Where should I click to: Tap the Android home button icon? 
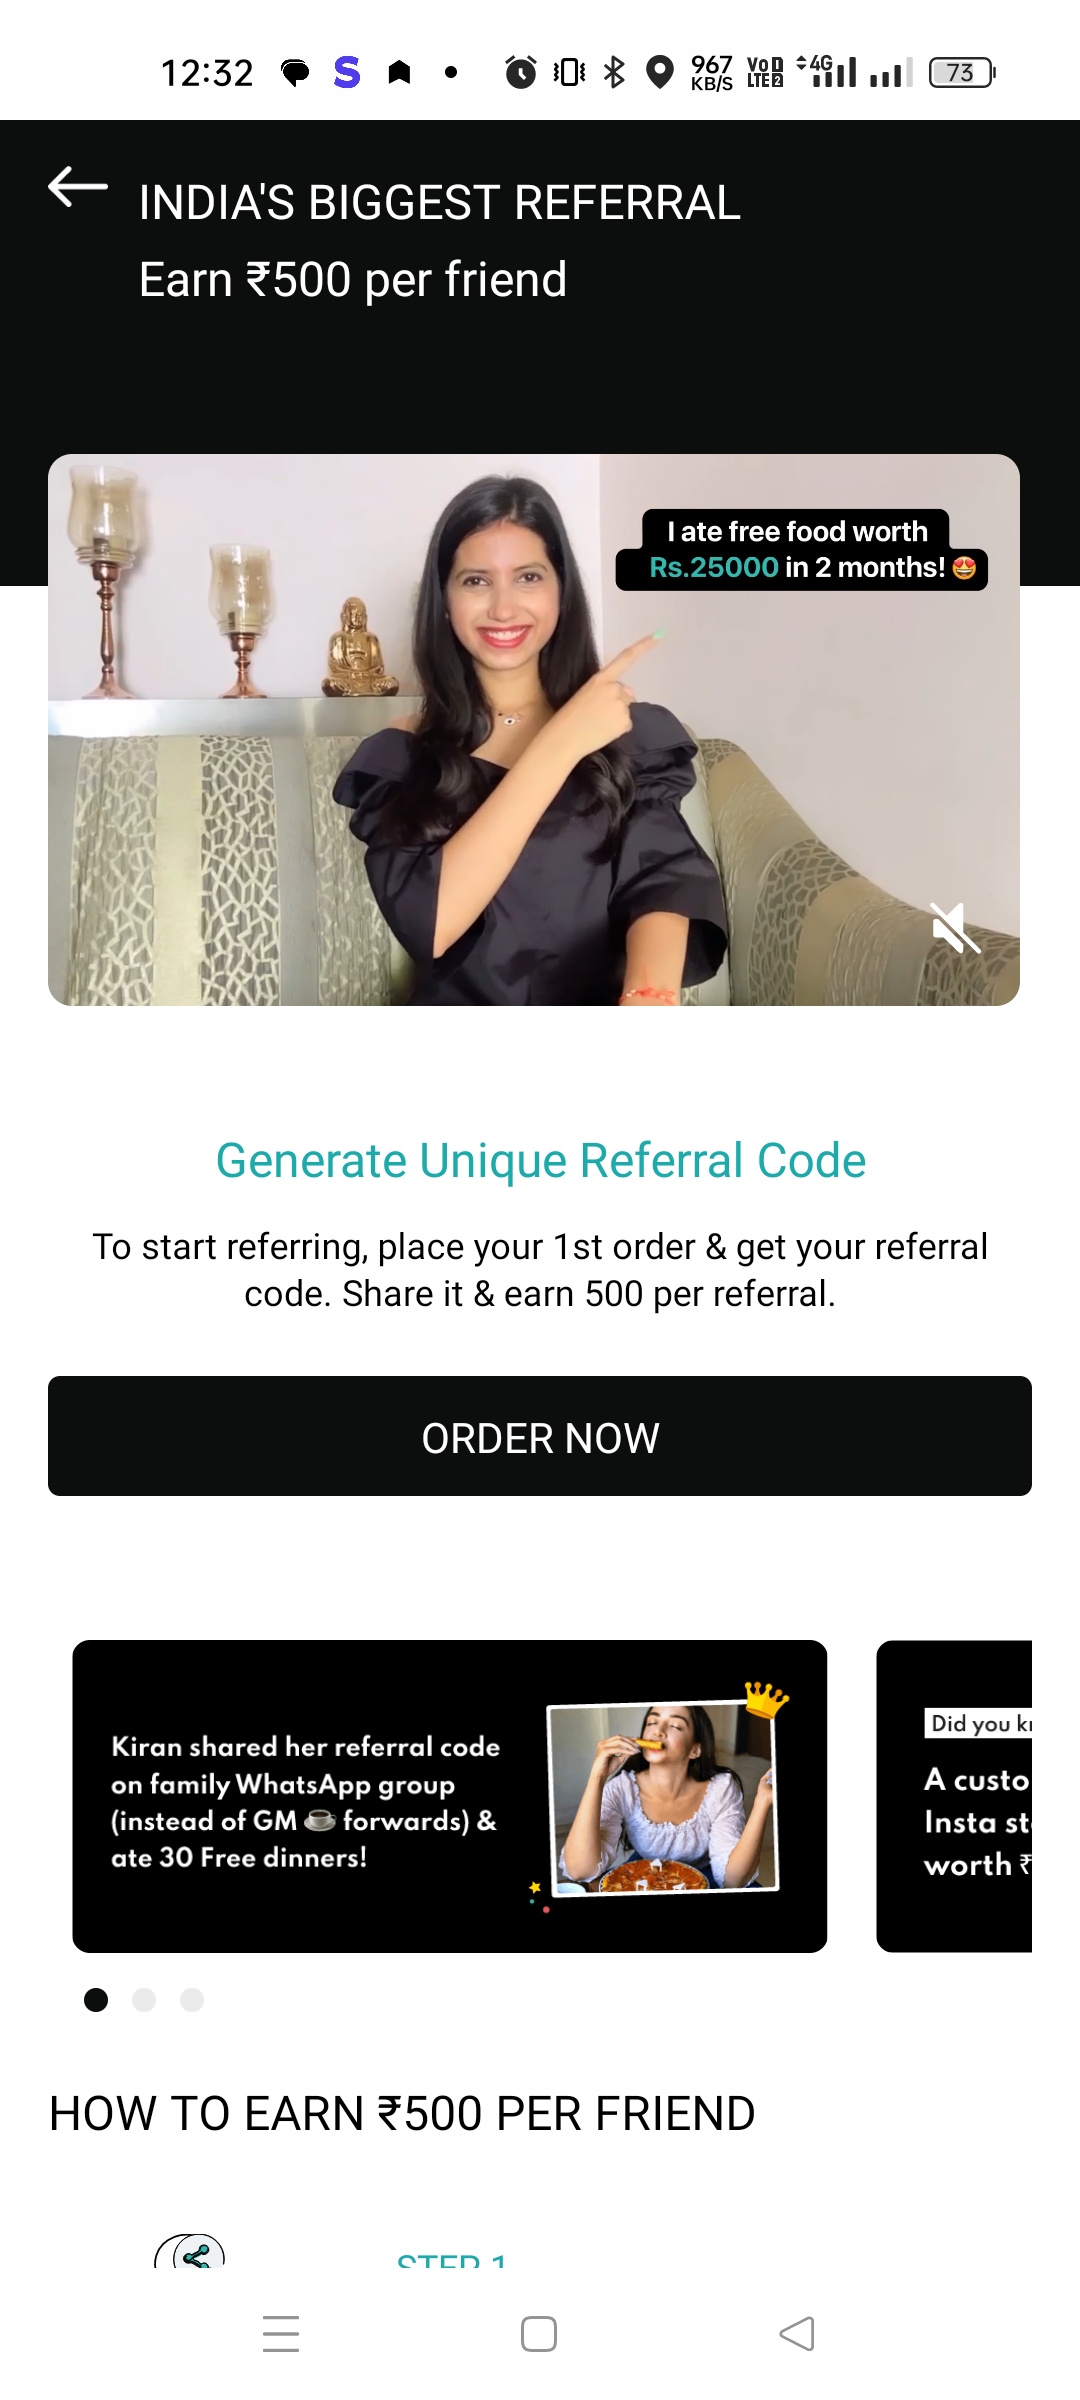click(x=539, y=2334)
